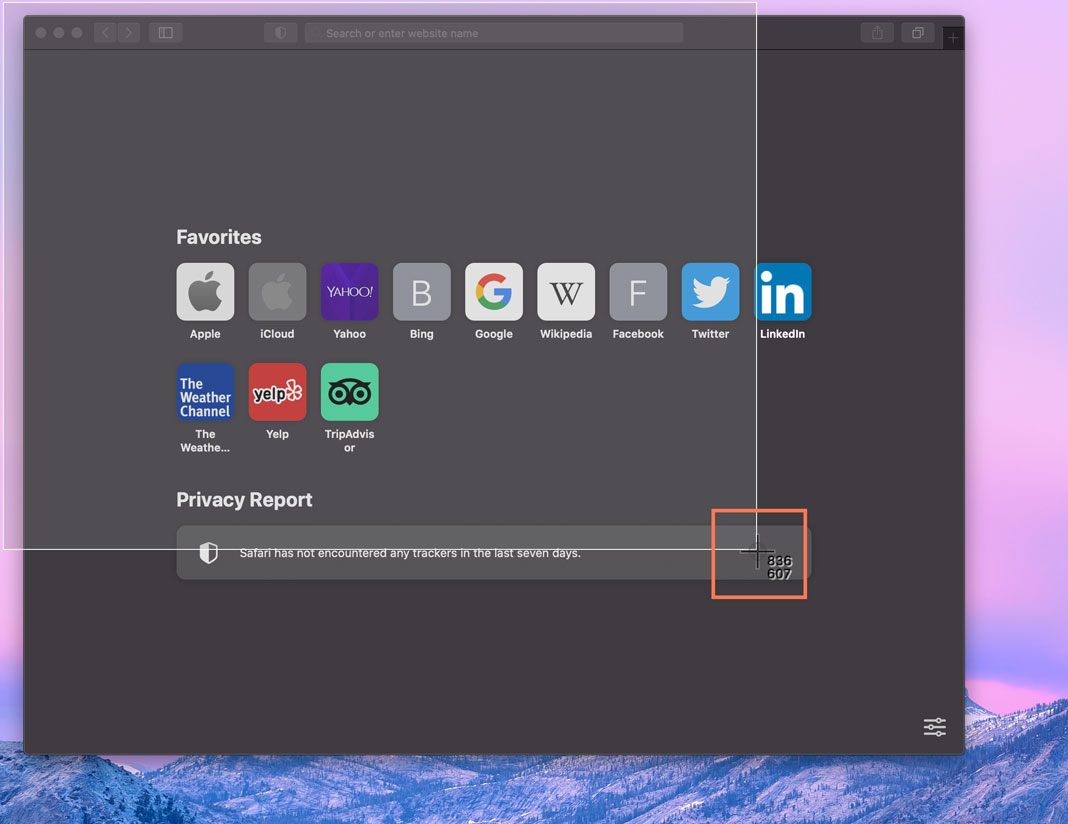Open the Bing favorite
Image resolution: width=1068 pixels, height=824 pixels.
(421, 291)
